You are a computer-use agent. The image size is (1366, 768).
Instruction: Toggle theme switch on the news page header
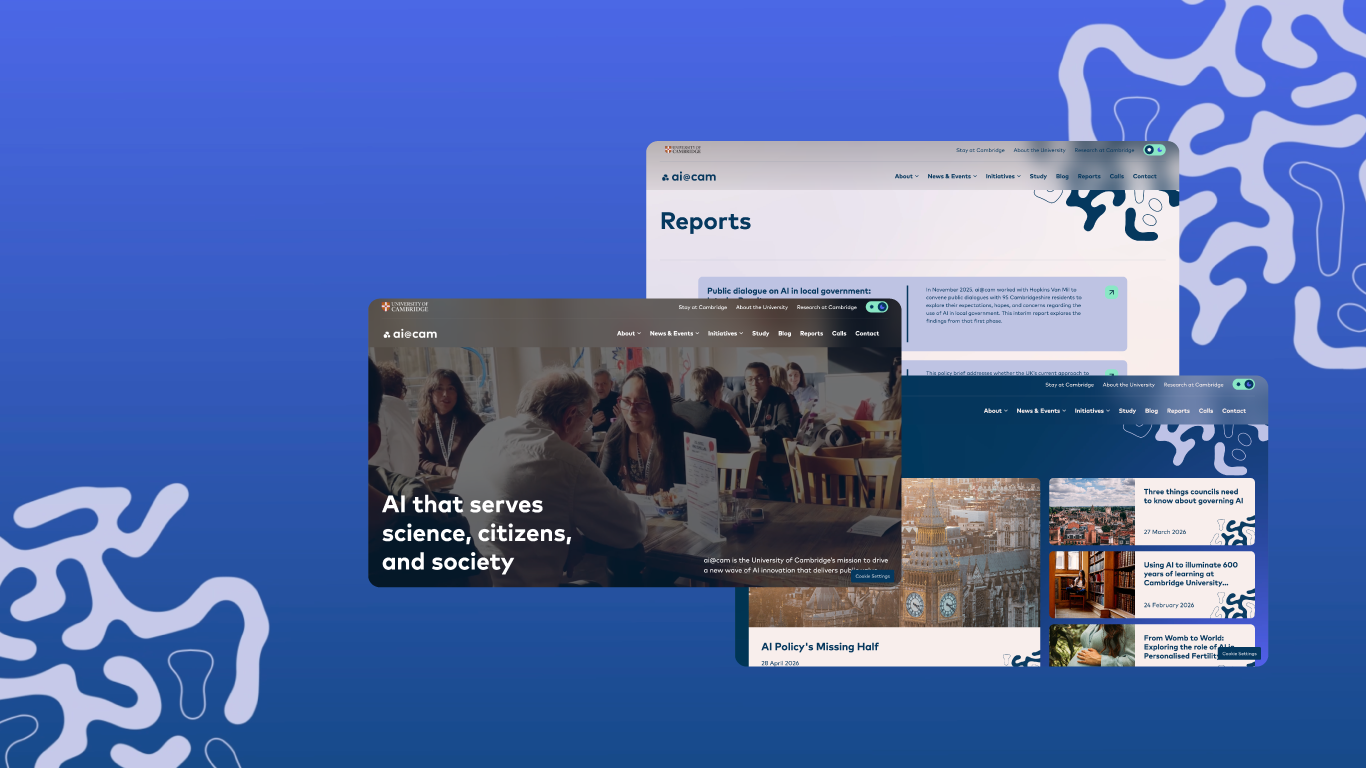pos(1243,384)
